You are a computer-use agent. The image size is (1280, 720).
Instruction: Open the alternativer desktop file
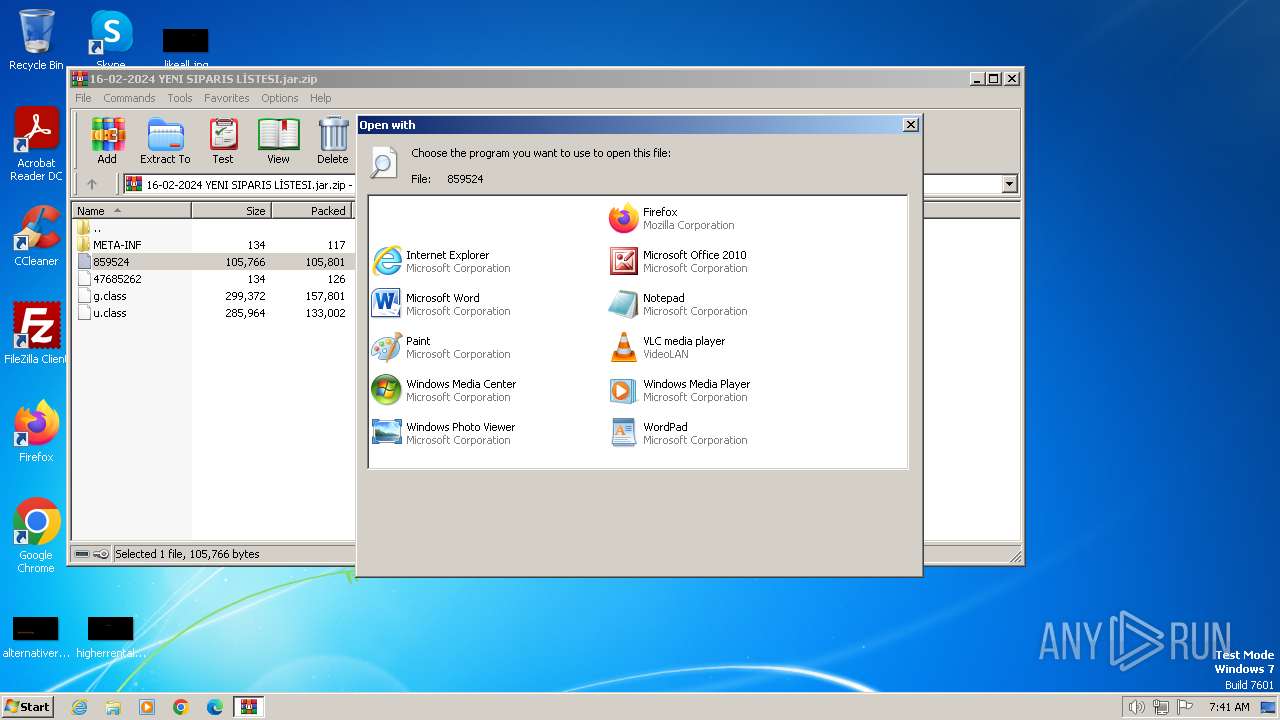click(35, 638)
